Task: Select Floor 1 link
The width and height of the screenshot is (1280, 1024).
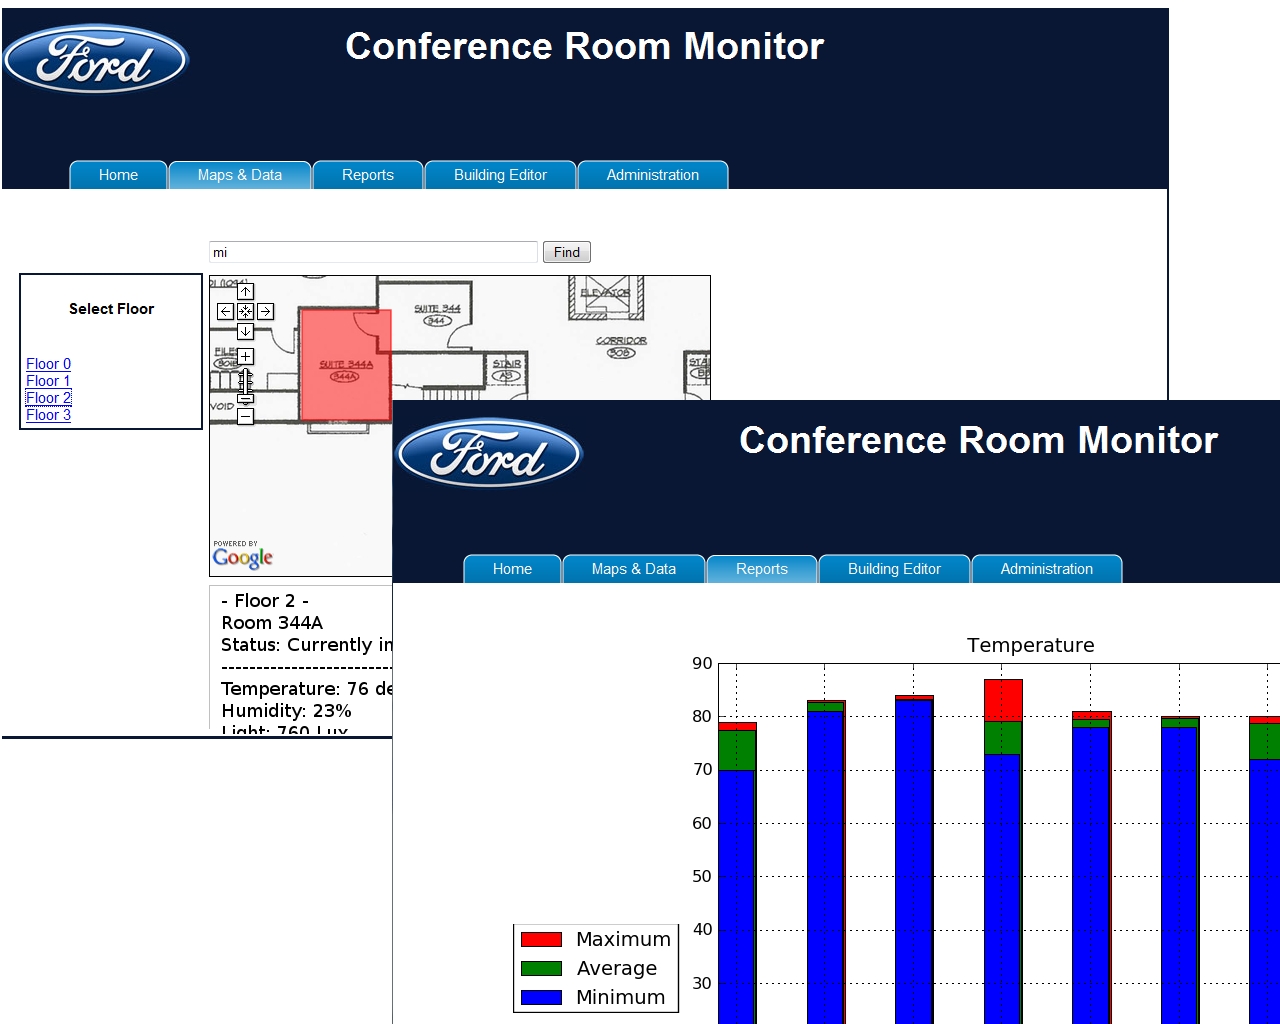Action: point(49,381)
